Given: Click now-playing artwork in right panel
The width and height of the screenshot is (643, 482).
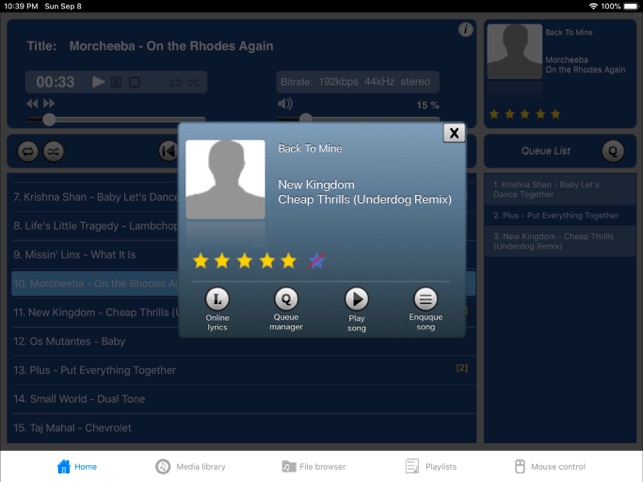Looking at the screenshot, I should pyautogui.click(x=515, y=51).
